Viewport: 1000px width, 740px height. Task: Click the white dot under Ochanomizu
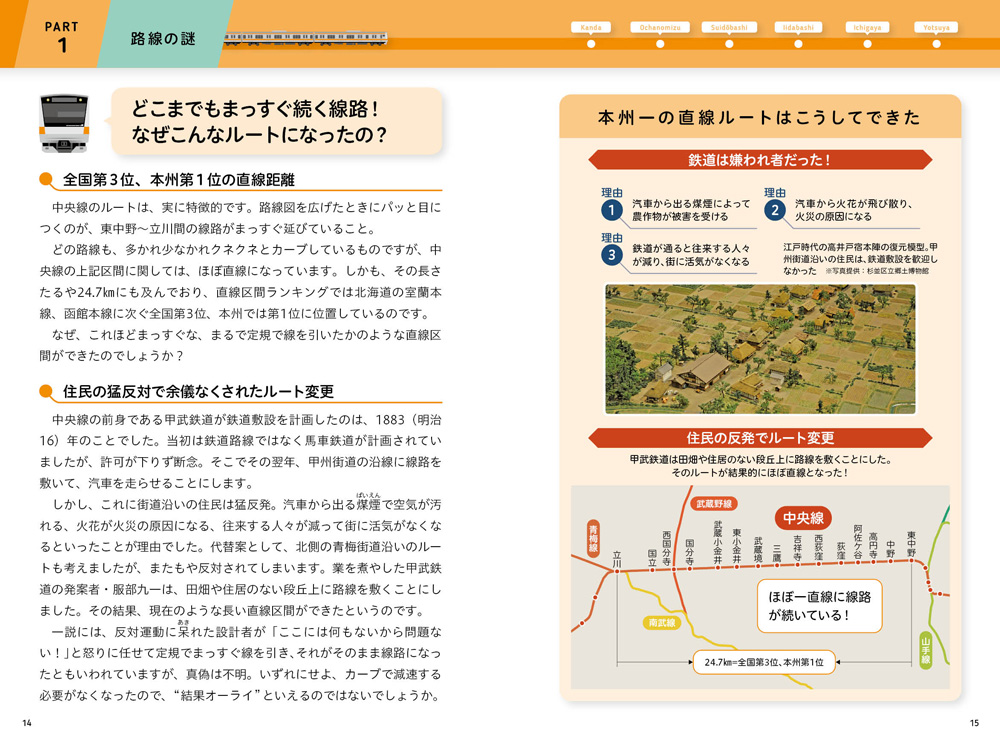(x=660, y=44)
